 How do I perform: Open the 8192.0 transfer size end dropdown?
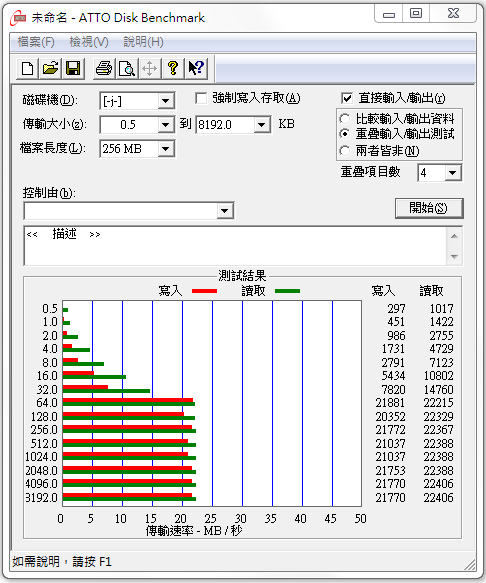coord(262,125)
